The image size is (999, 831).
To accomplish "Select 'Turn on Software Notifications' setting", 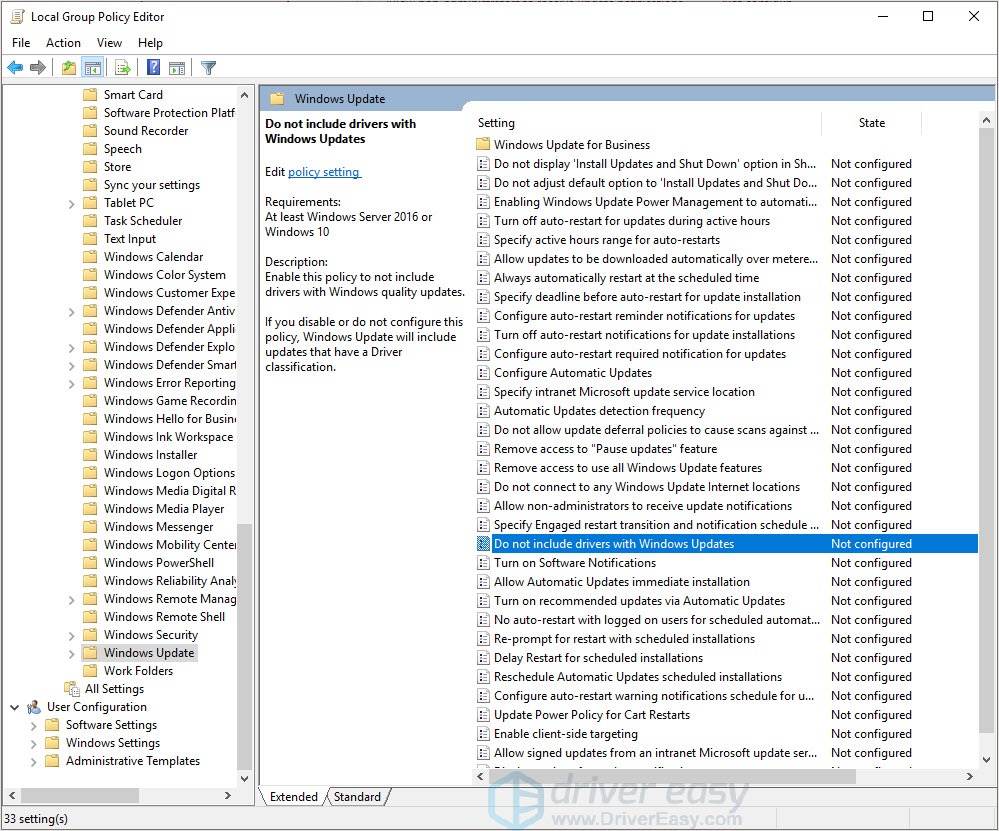I will coord(572,562).
